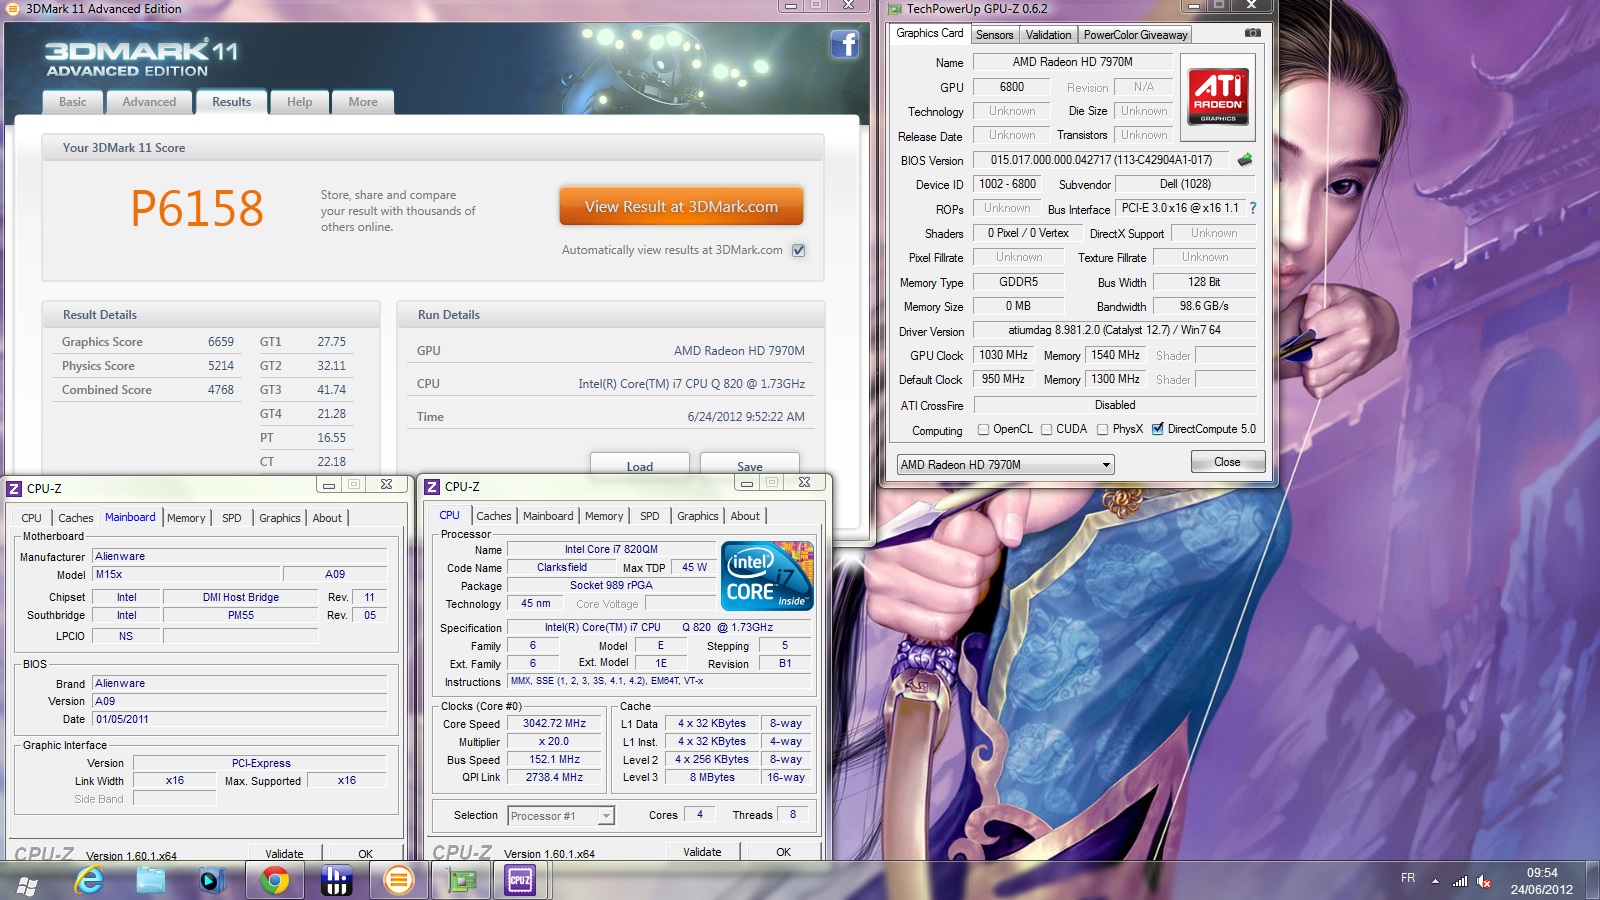Viewport: 1600px width, 900px height.
Task: Open the Sensors tab in GPU-Z
Action: click(x=995, y=34)
